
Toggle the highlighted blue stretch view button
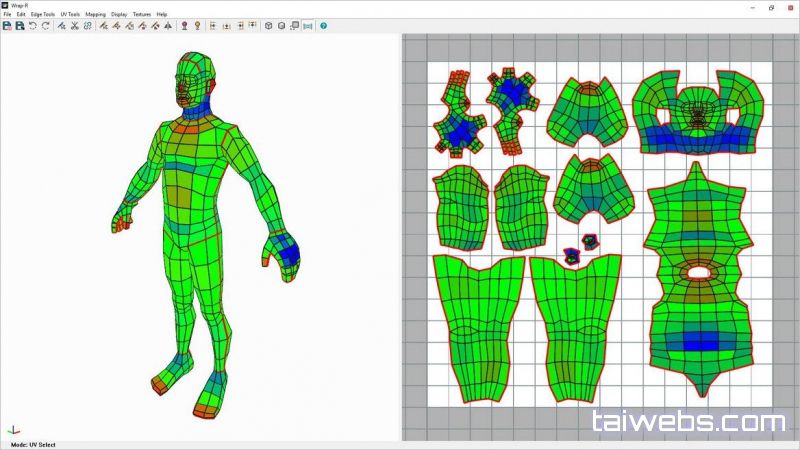click(x=307, y=25)
